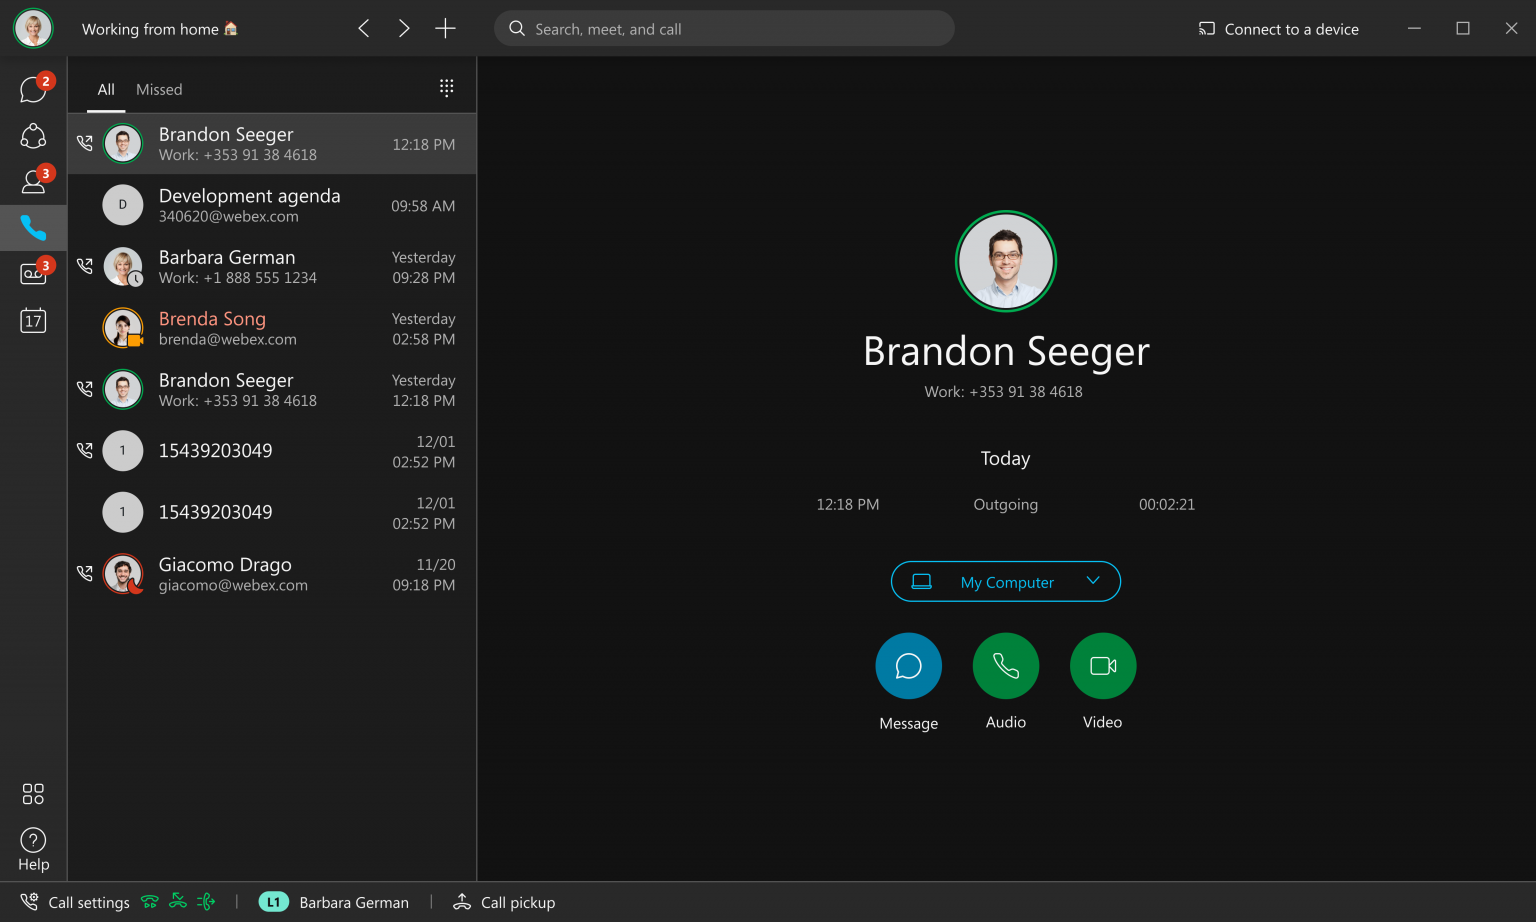This screenshot has height=922, width=1536.
Task: Switch to the Missed calls tab
Action: point(159,89)
